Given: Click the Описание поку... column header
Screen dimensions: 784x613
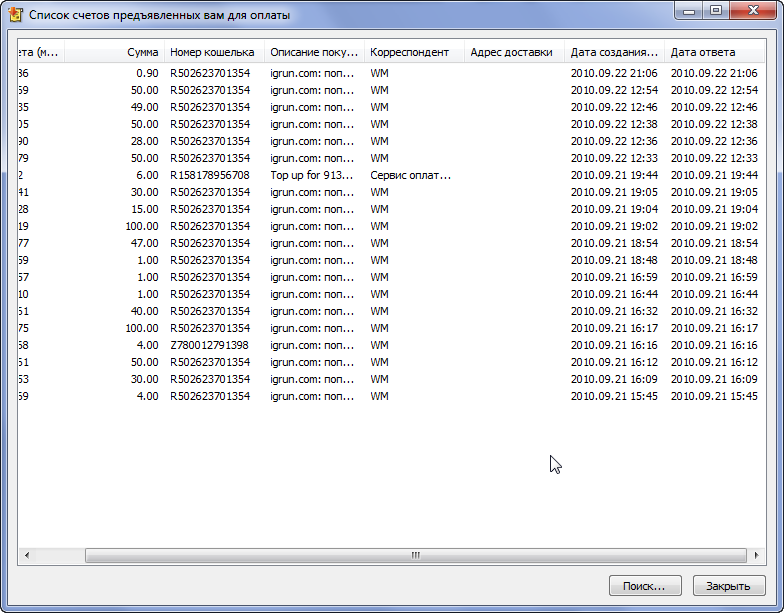Looking at the screenshot, I should pyautogui.click(x=314, y=52).
